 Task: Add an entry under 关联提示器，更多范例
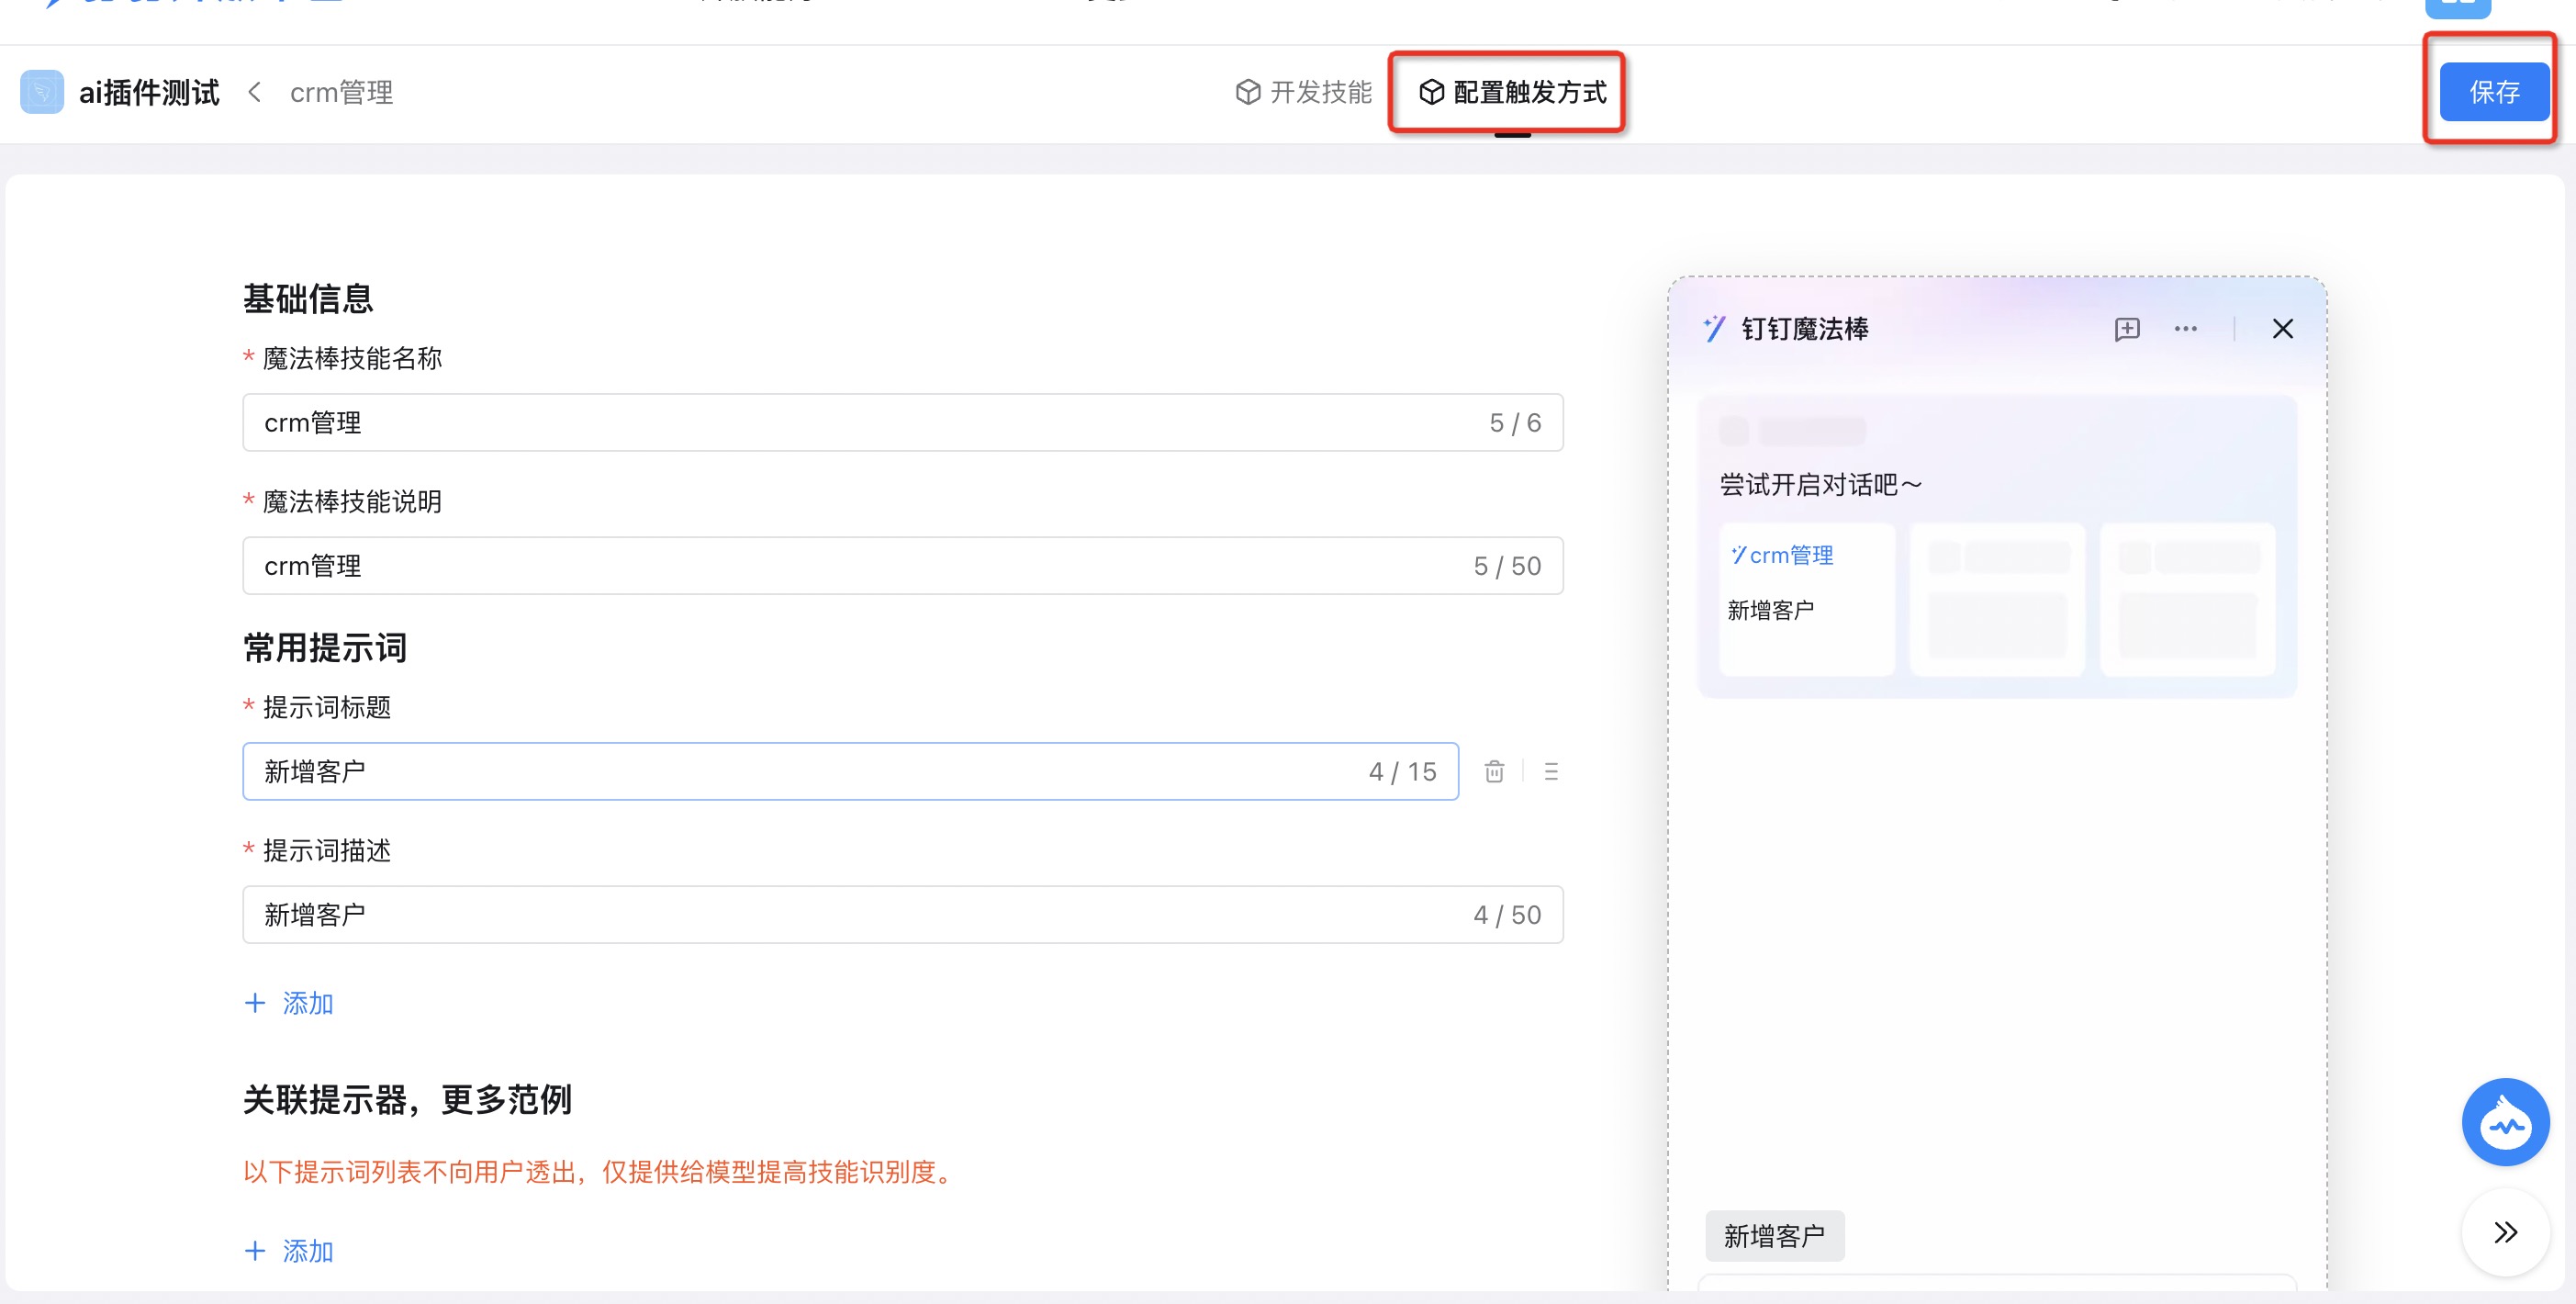[x=289, y=1251]
